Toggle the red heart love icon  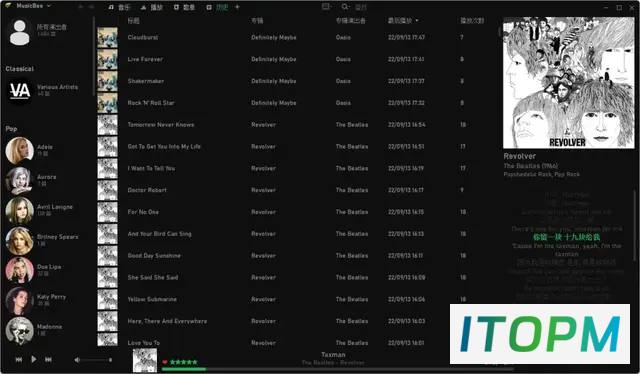point(165,362)
